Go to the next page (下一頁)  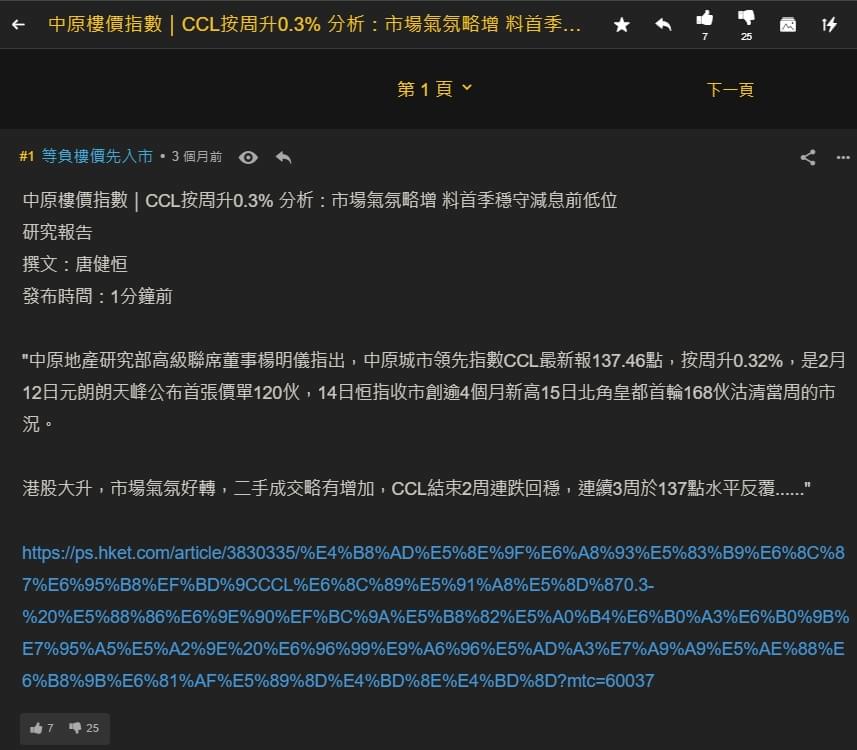click(x=730, y=89)
